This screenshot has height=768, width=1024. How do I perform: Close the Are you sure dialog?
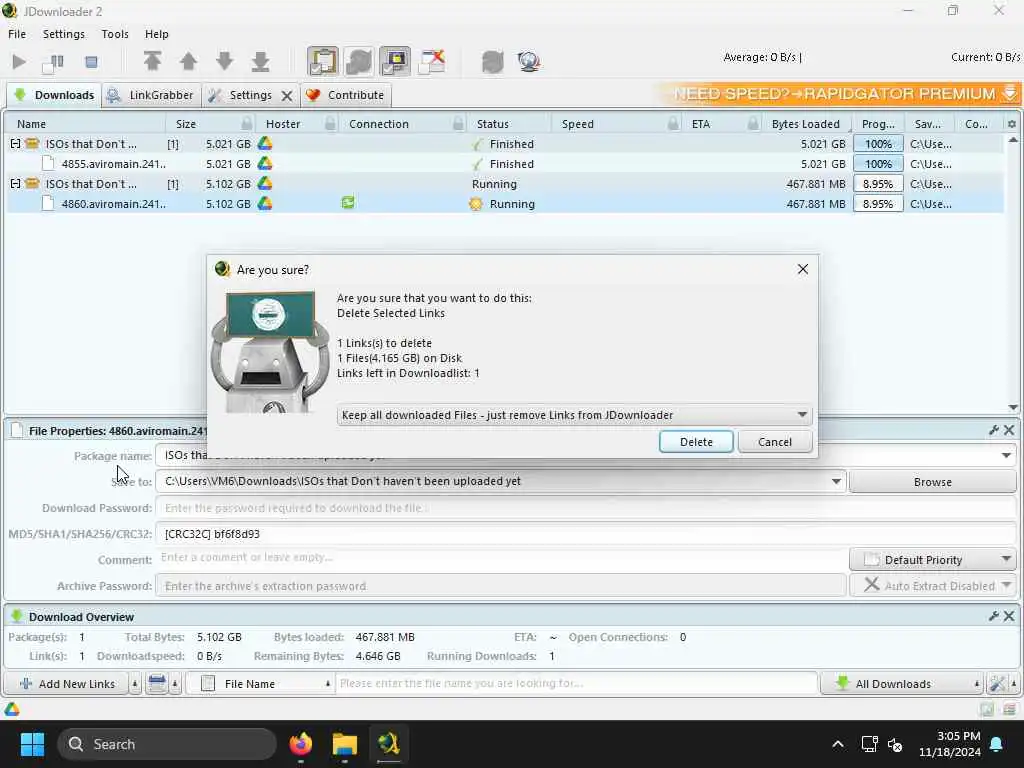point(803,269)
